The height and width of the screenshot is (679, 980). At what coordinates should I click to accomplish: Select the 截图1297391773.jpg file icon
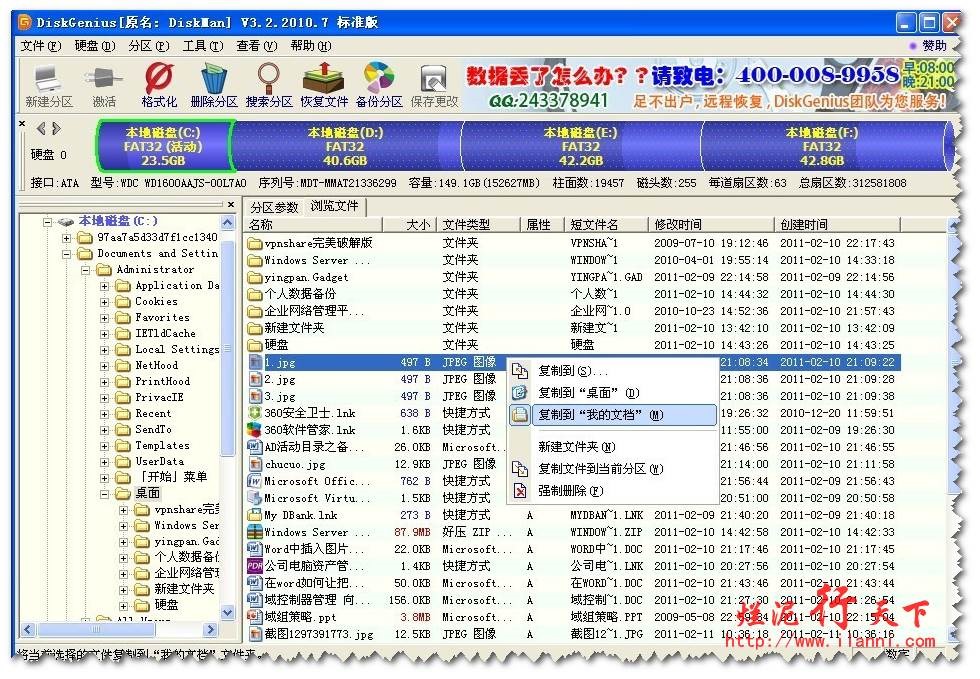(255, 634)
